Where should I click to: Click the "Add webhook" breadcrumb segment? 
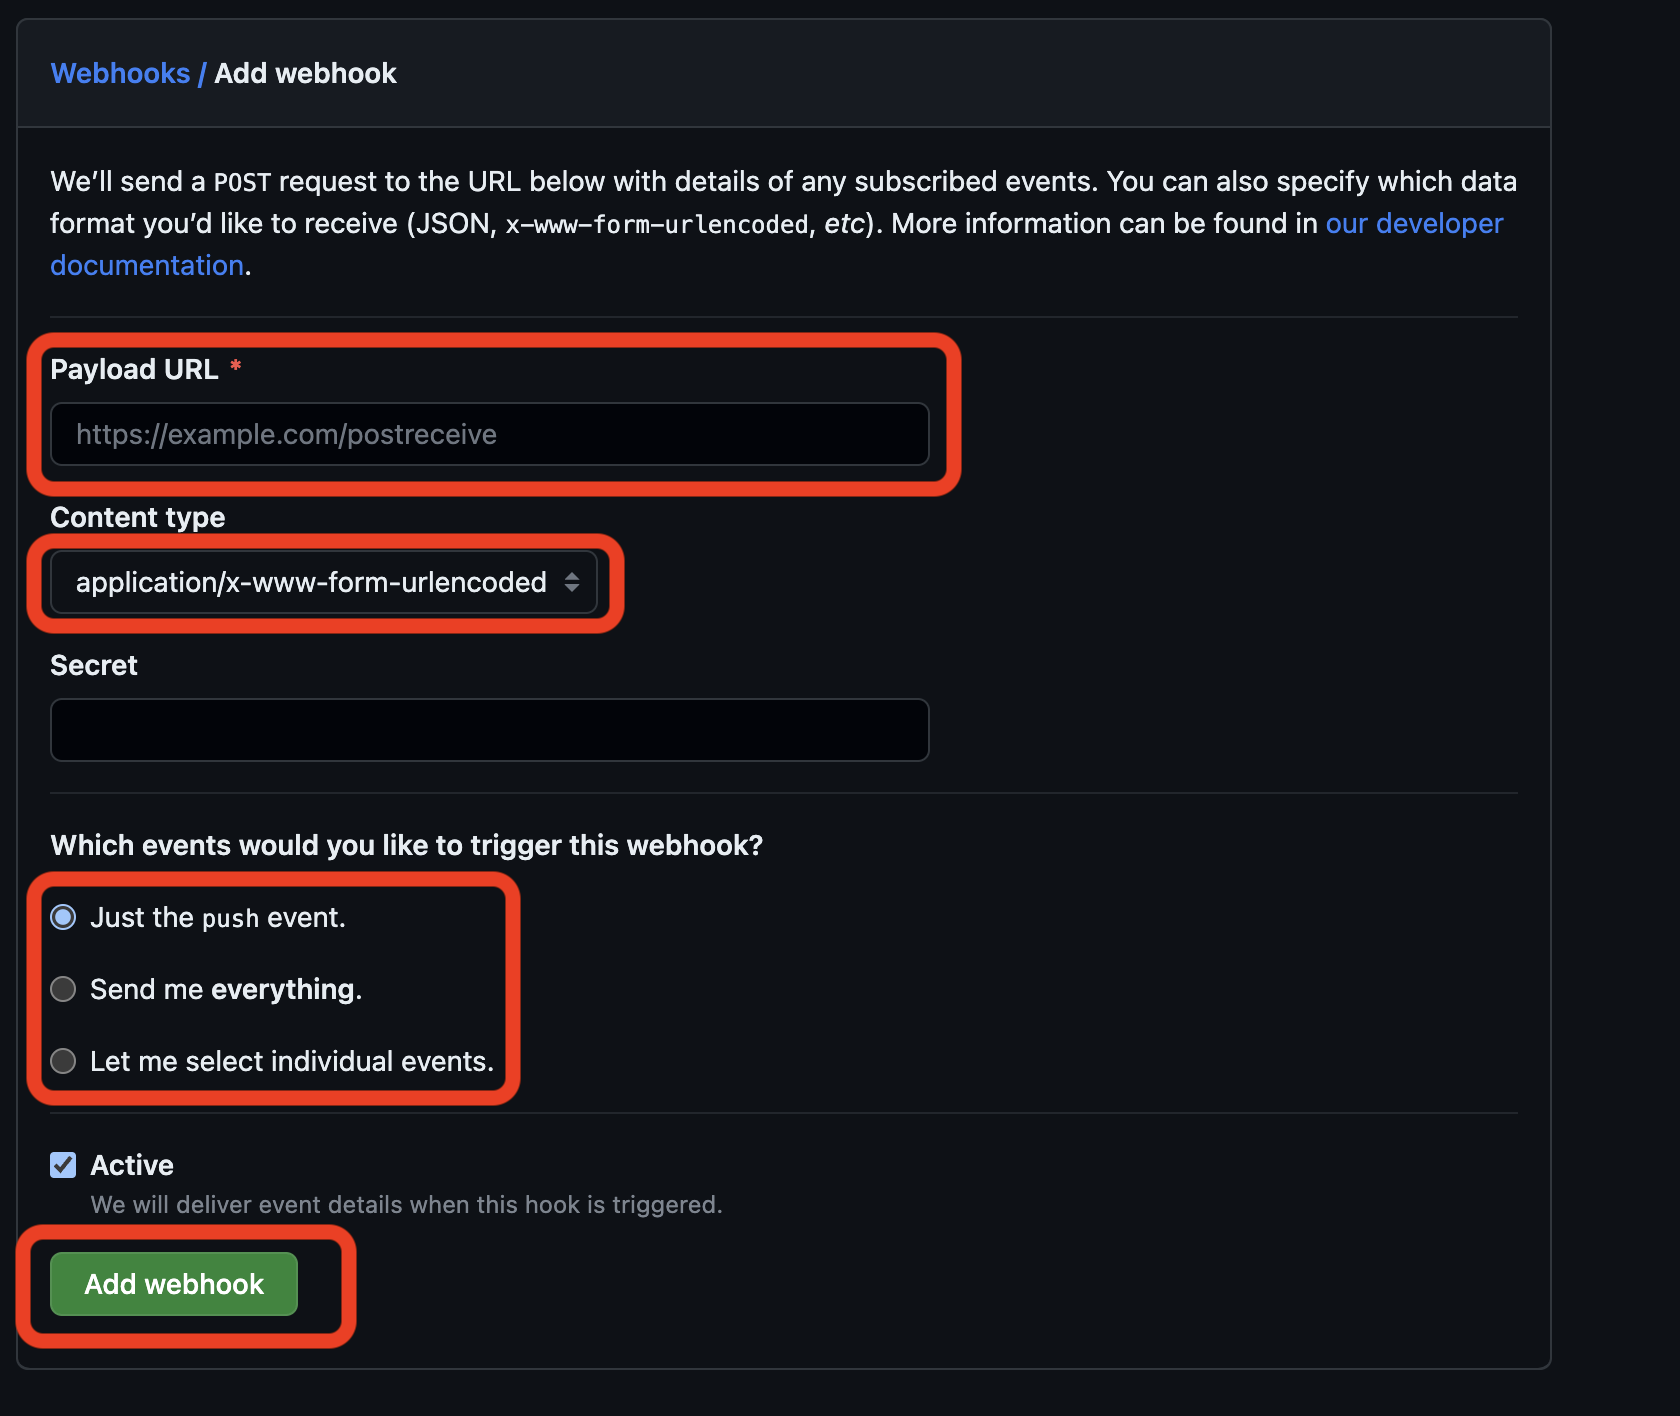pos(304,73)
